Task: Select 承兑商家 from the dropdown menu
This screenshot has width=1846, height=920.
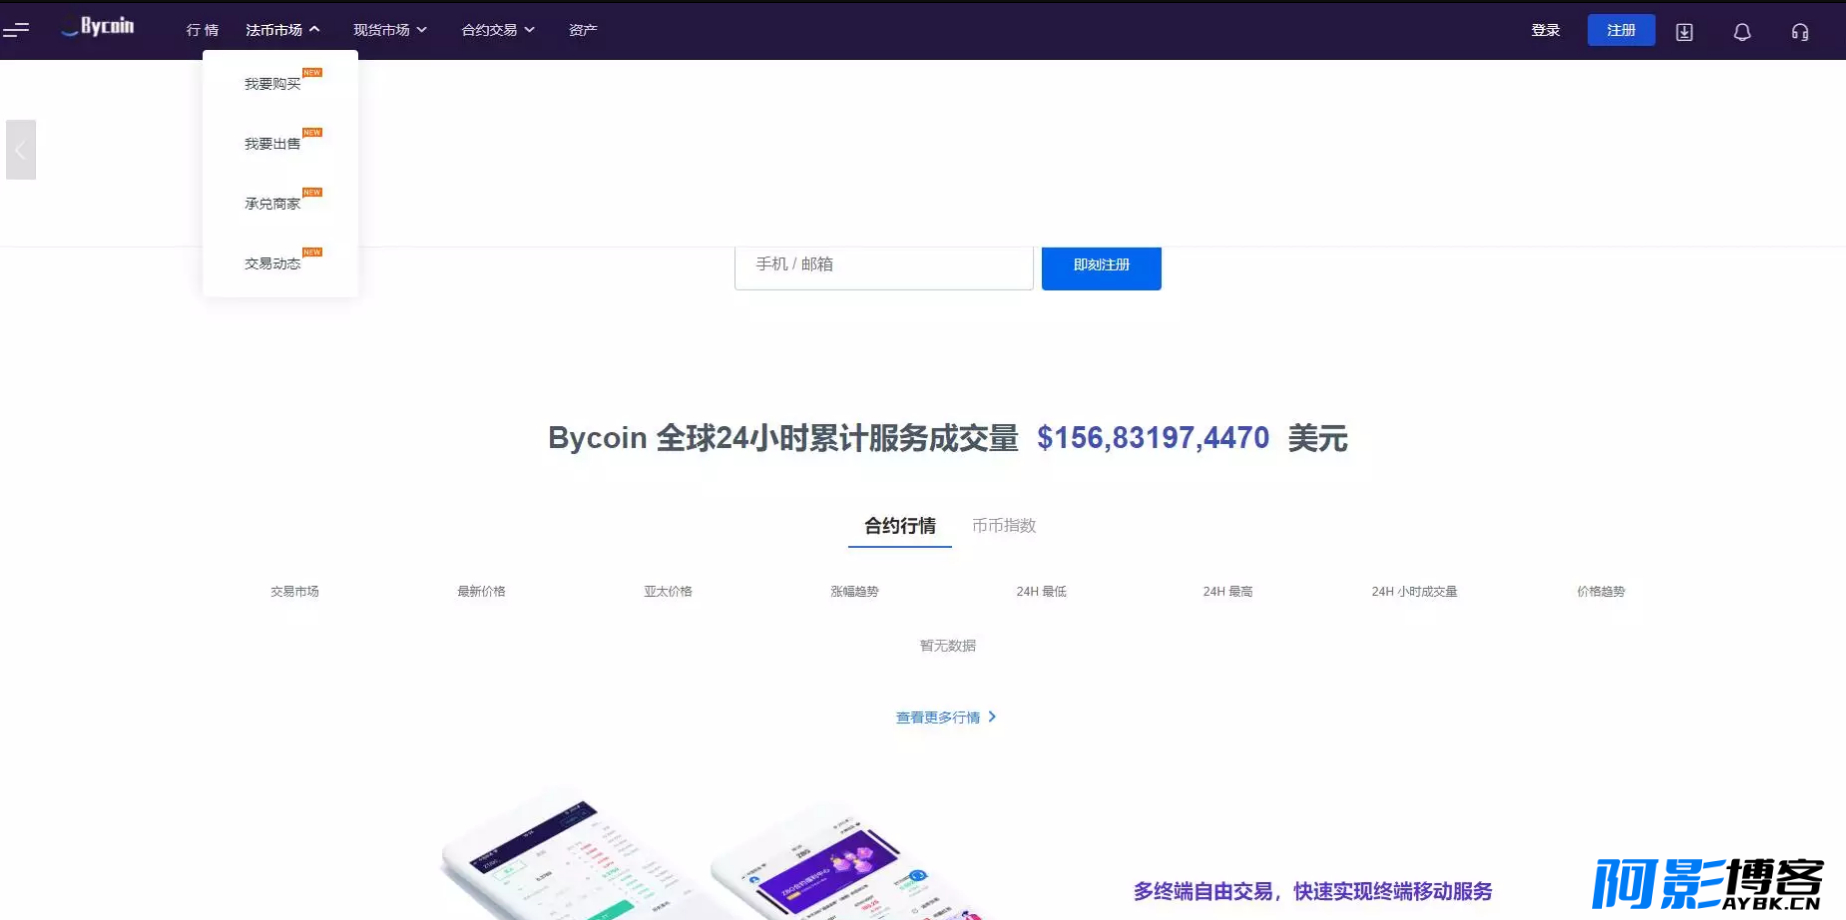Action: [x=272, y=204]
